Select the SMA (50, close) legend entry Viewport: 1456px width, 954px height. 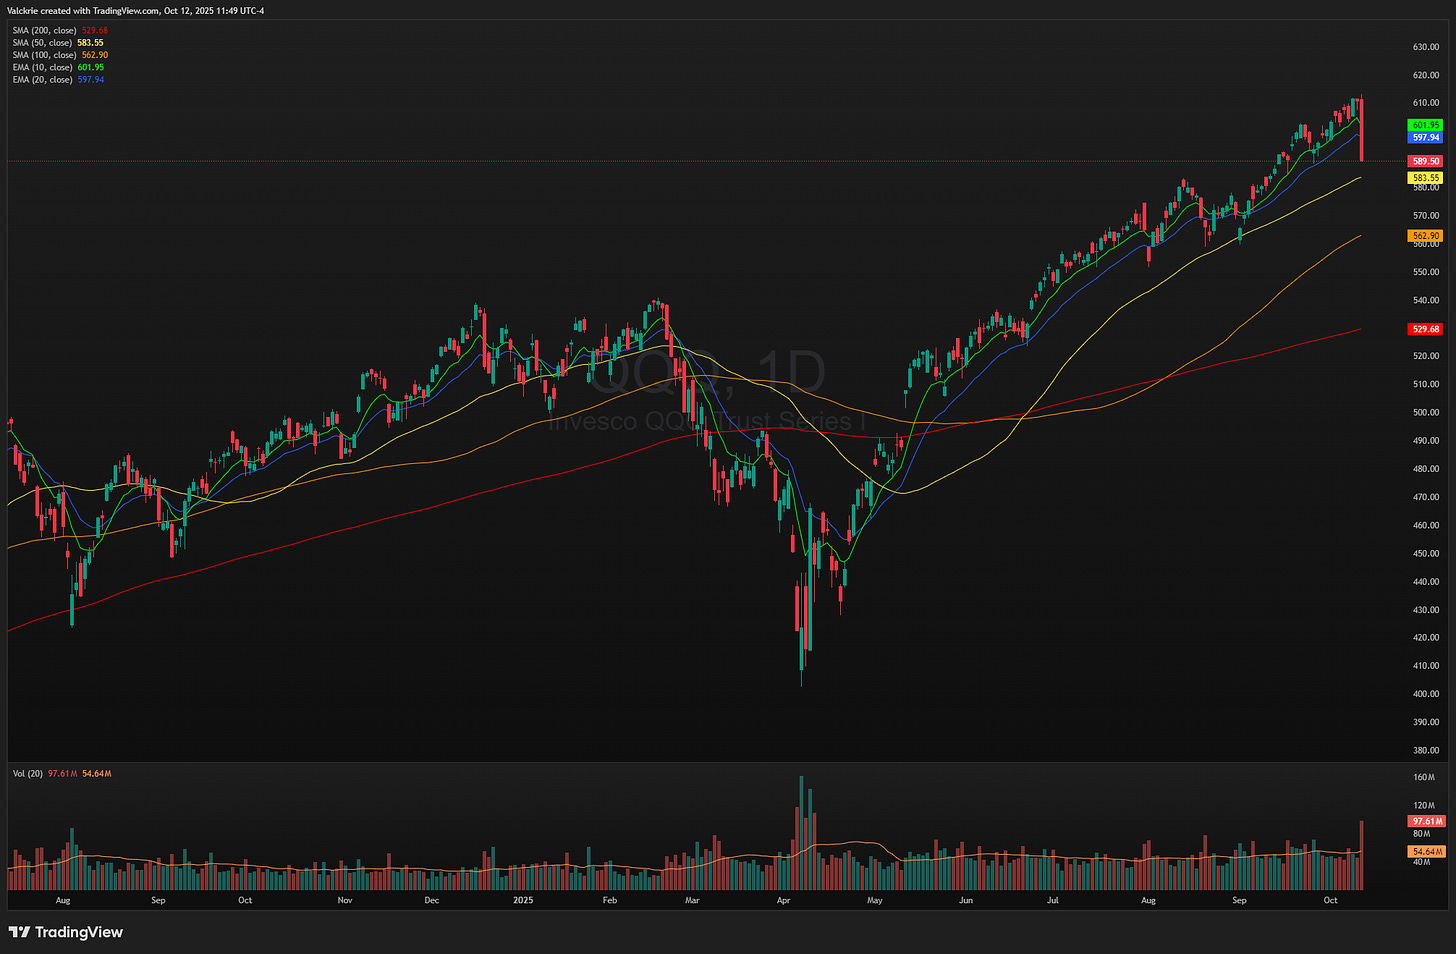[x=58, y=43]
